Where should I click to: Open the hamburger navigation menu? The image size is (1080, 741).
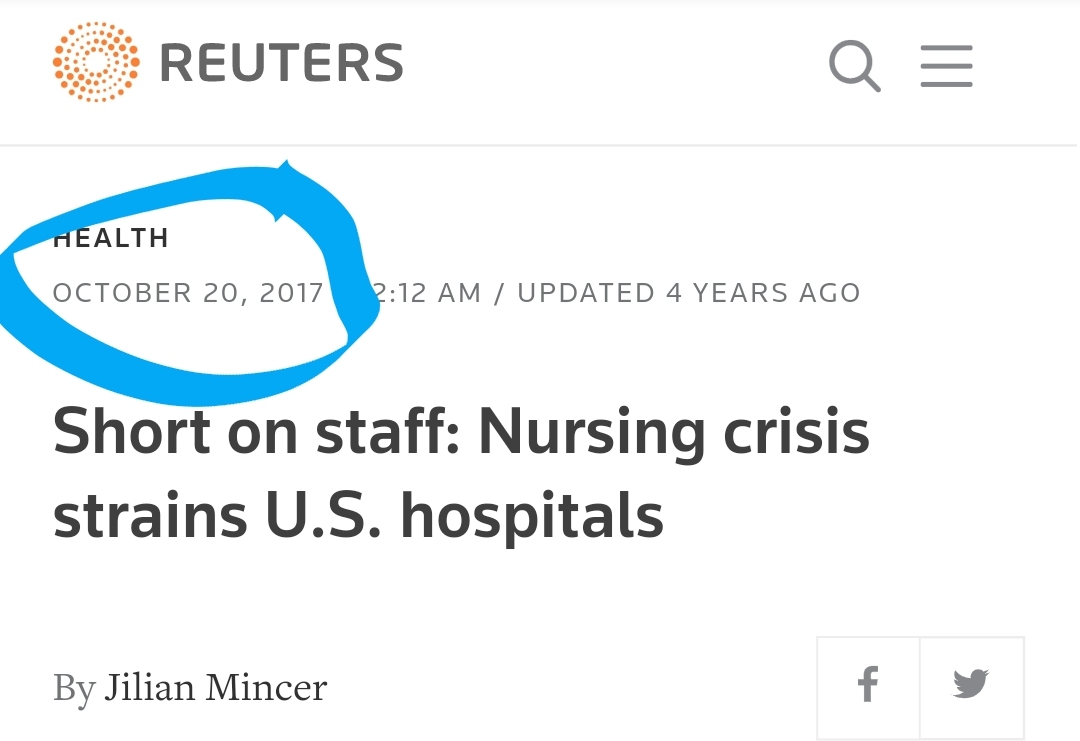[946, 66]
